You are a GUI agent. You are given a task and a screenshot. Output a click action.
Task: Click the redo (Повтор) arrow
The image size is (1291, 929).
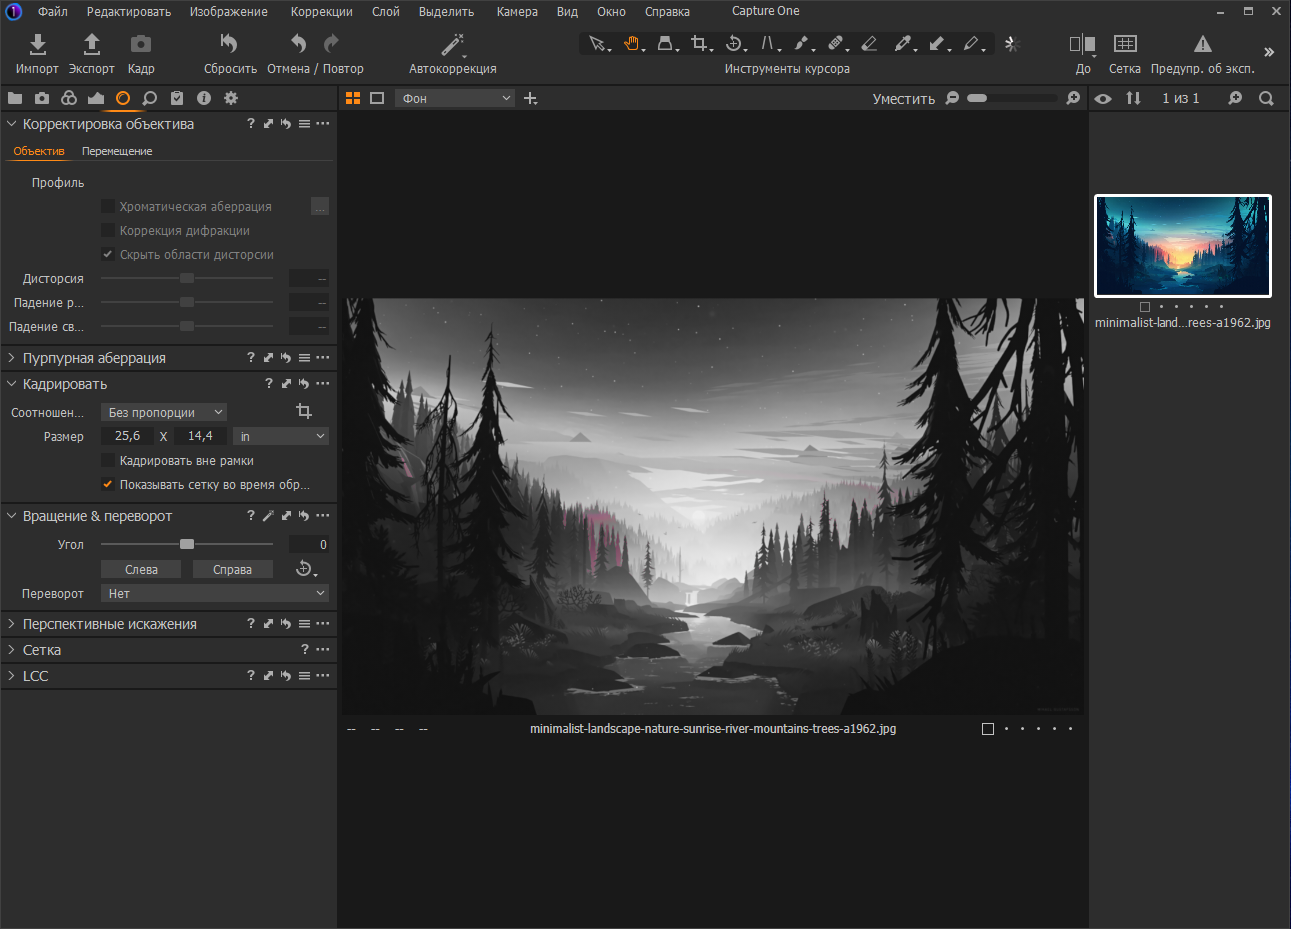pyautogui.click(x=332, y=44)
